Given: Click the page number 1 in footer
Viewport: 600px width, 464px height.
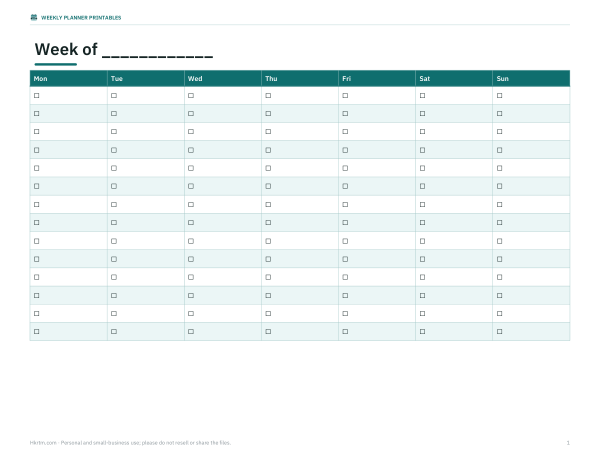Looking at the screenshot, I should tap(568, 443).
